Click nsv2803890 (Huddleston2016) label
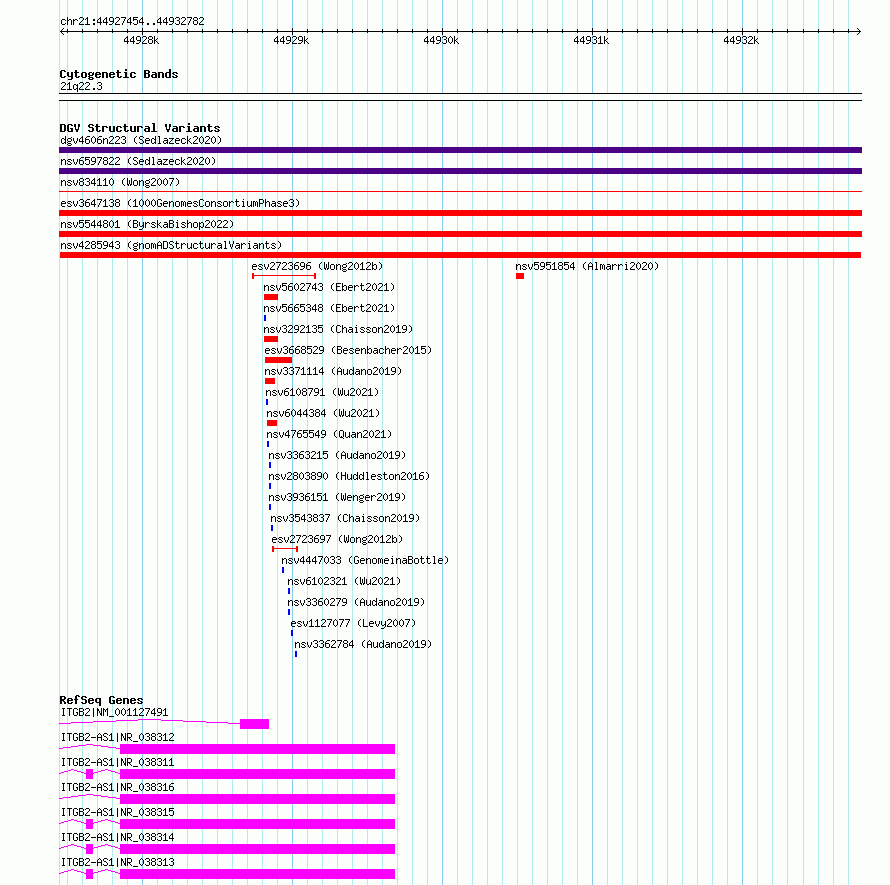890x885 pixels. tap(349, 476)
